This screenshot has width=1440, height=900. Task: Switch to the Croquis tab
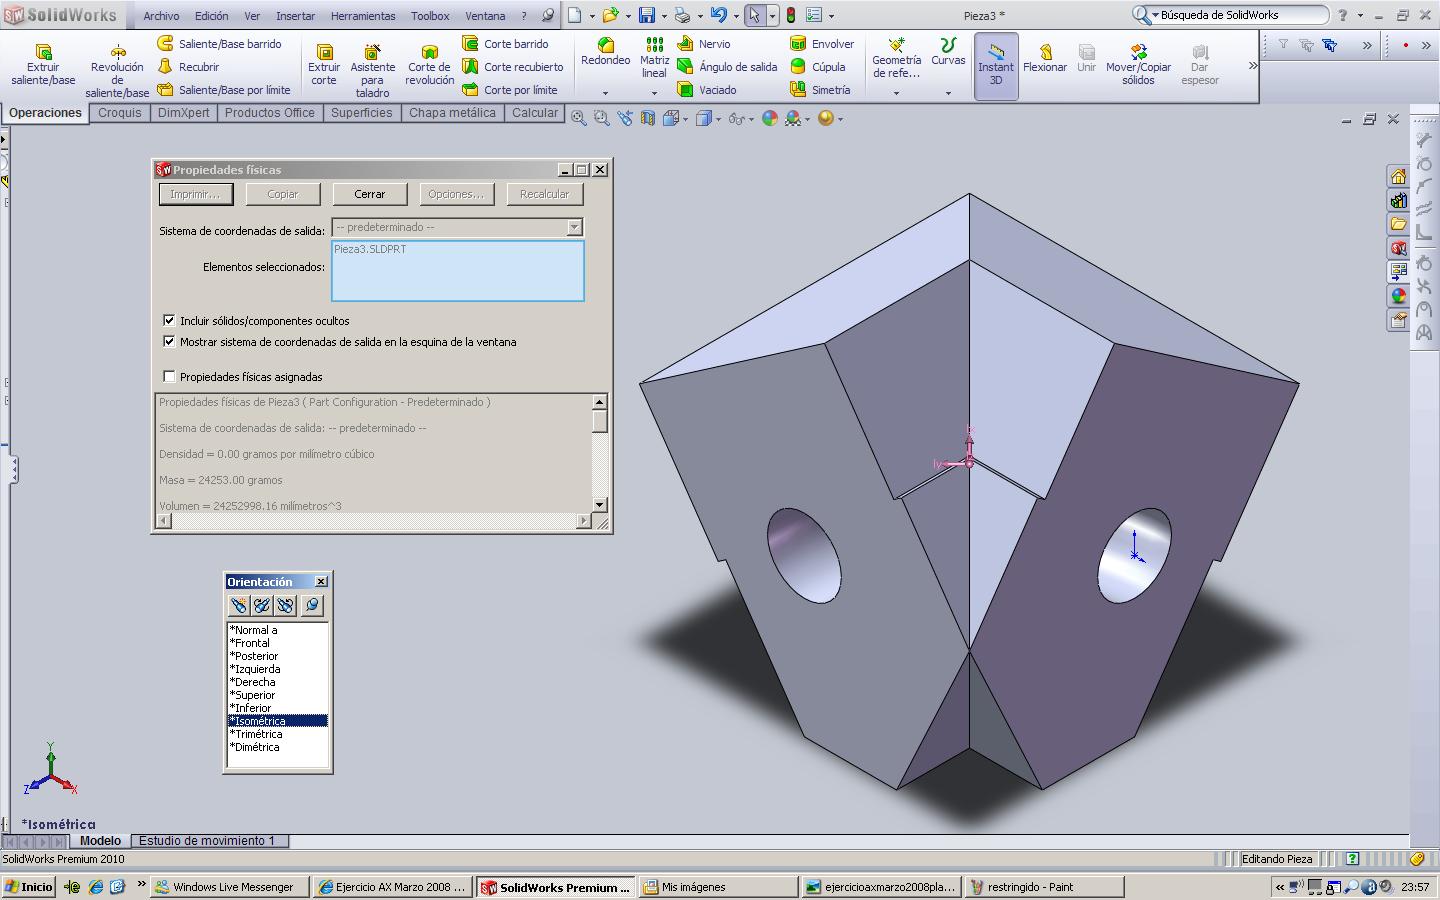[x=120, y=113]
